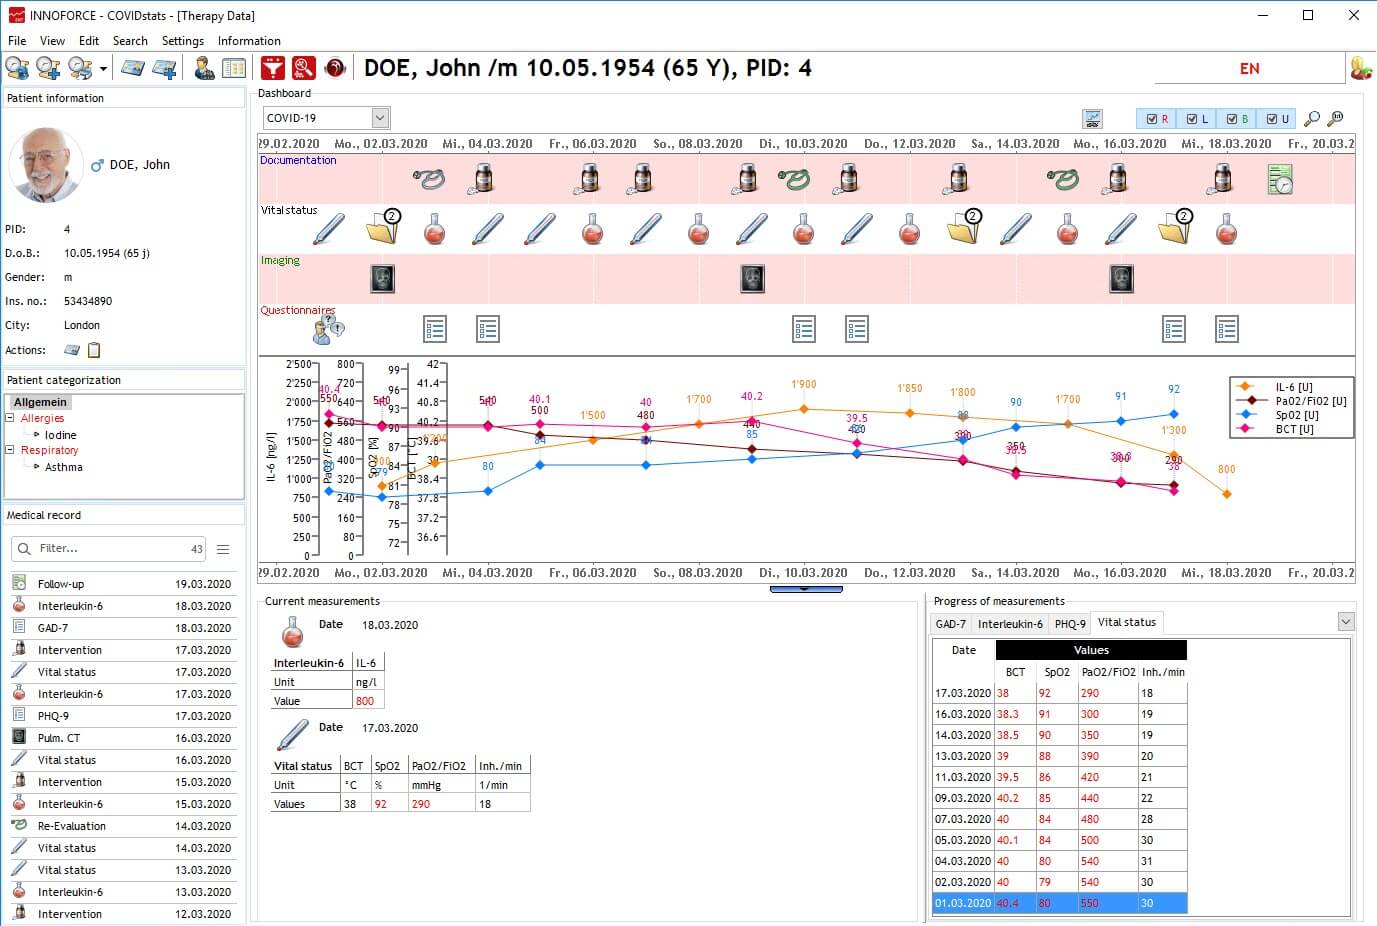This screenshot has width=1377, height=926.
Task: Click the first patient search toolbar icon
Action: pos(17,68)
